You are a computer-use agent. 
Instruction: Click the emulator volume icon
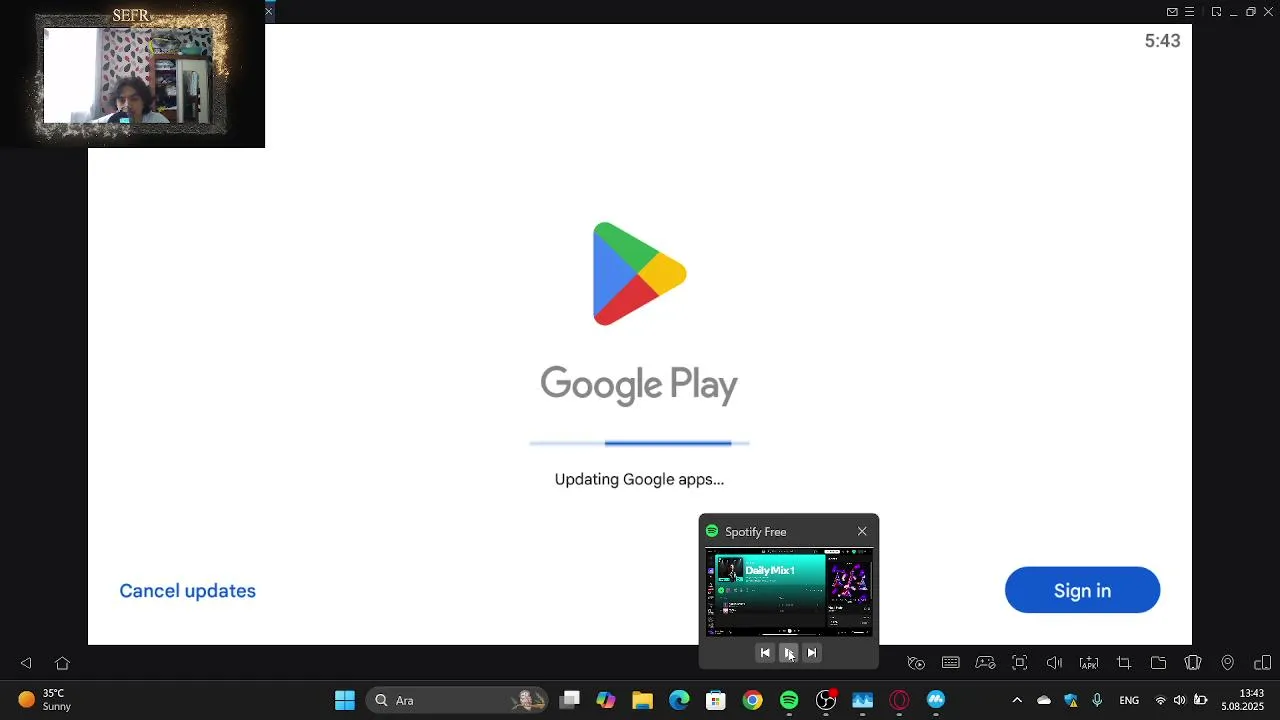[x=1054, y=663]
